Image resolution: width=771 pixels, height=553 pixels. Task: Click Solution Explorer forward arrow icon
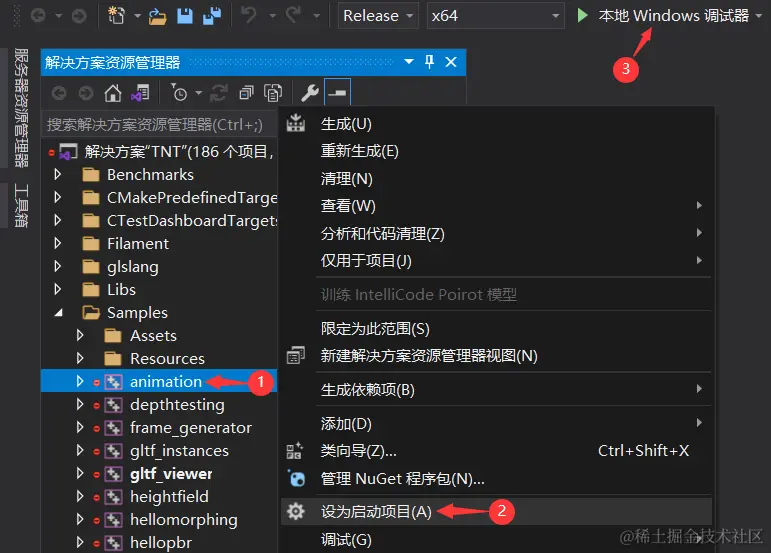coord(86,93)
